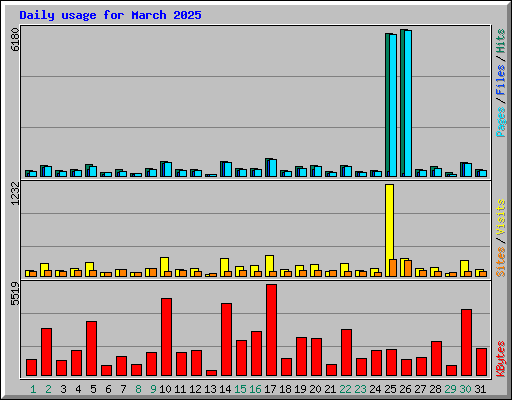Click the 'KBytes' legend label
This screenshot has width=512, height=400.
click(501, 359)
